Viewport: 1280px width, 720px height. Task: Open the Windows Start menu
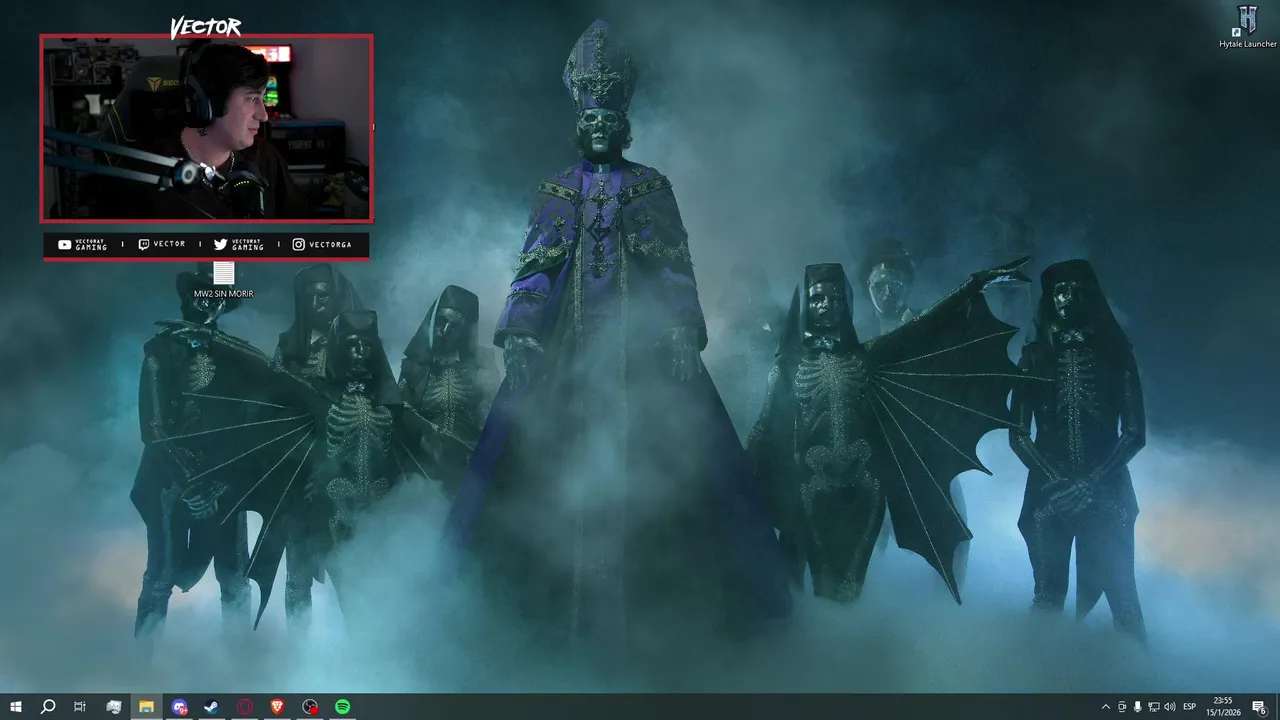pos(15,707)
